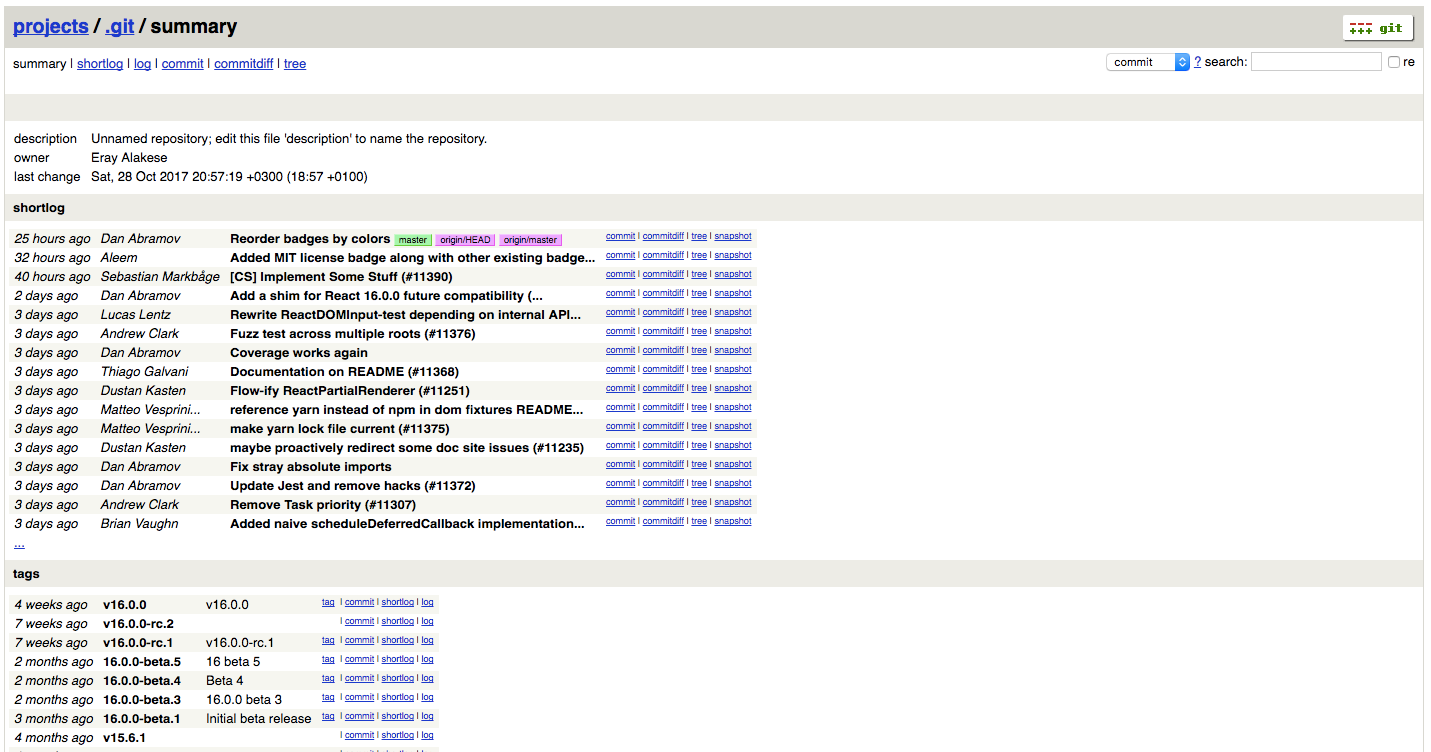Open commitdiff link for 'Reorder badges by colors'
This screenshot has width=1431, height=752.
coord(663,236)
